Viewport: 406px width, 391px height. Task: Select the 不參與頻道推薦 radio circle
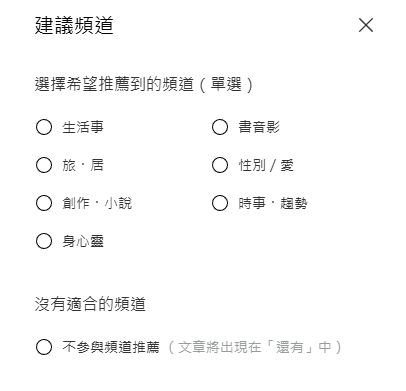[x=44, y=347]
